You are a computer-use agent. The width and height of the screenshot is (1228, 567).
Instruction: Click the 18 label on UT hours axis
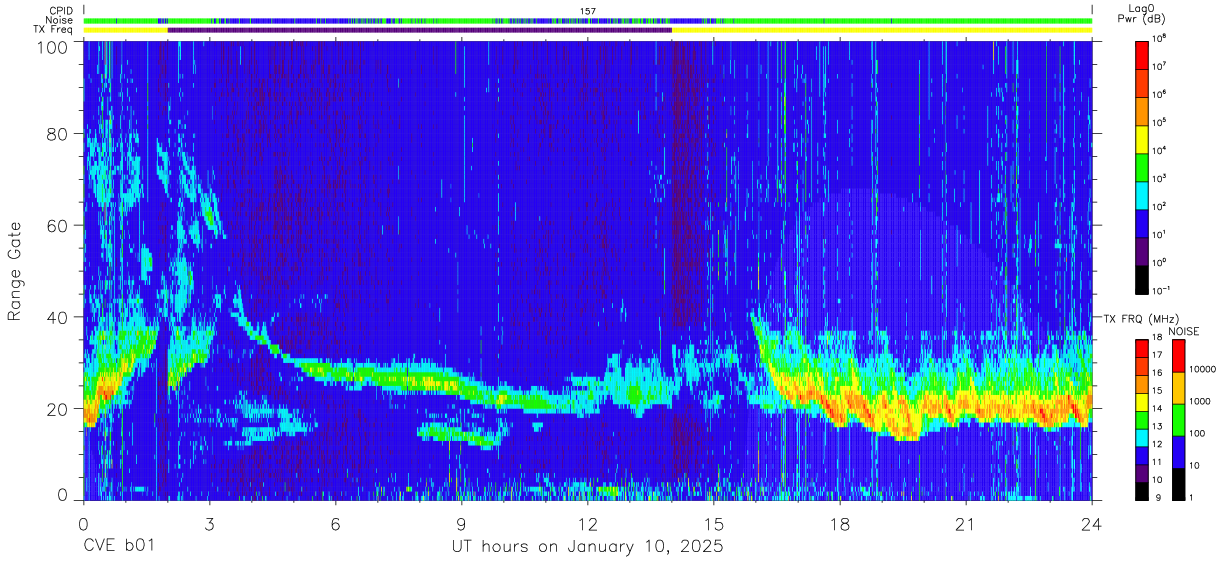tap(840, 524)
